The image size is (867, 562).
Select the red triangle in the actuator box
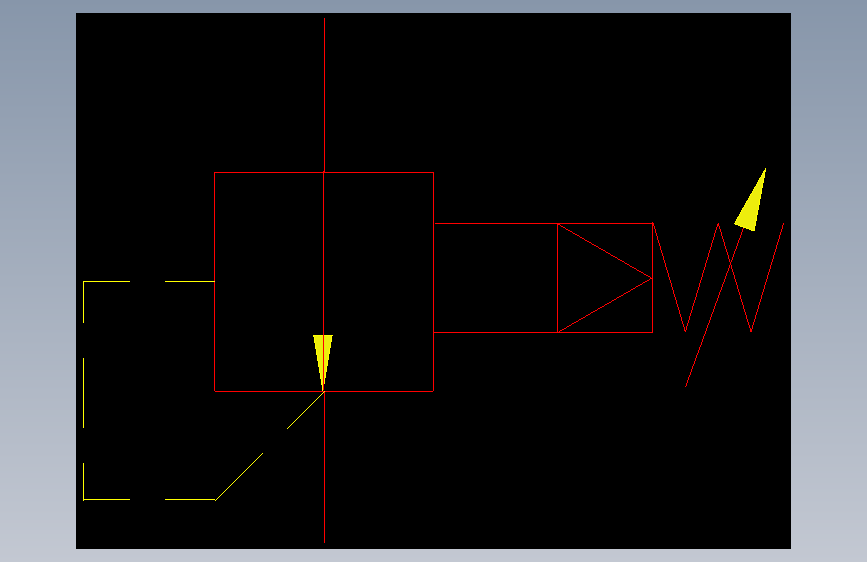click(x=605, y=278)
